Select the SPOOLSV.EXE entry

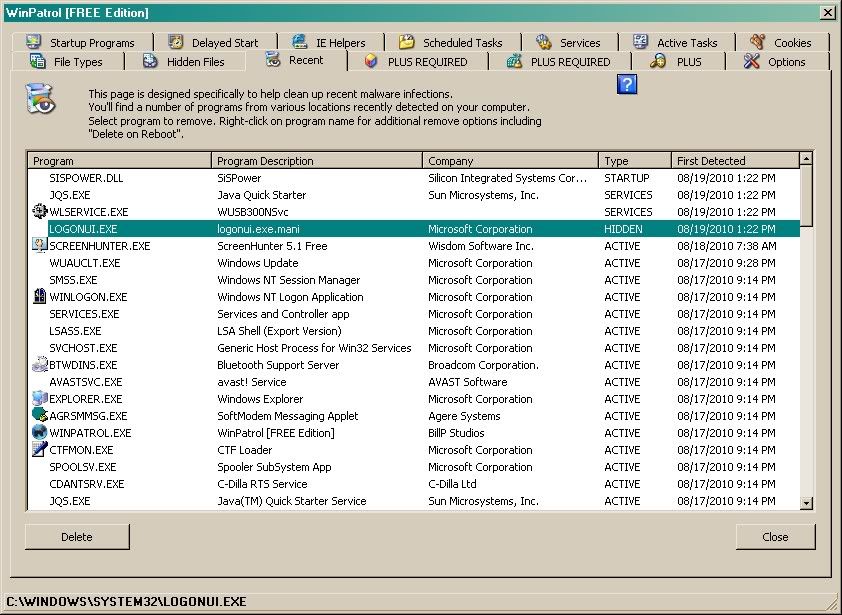click(x=413, y=467)
